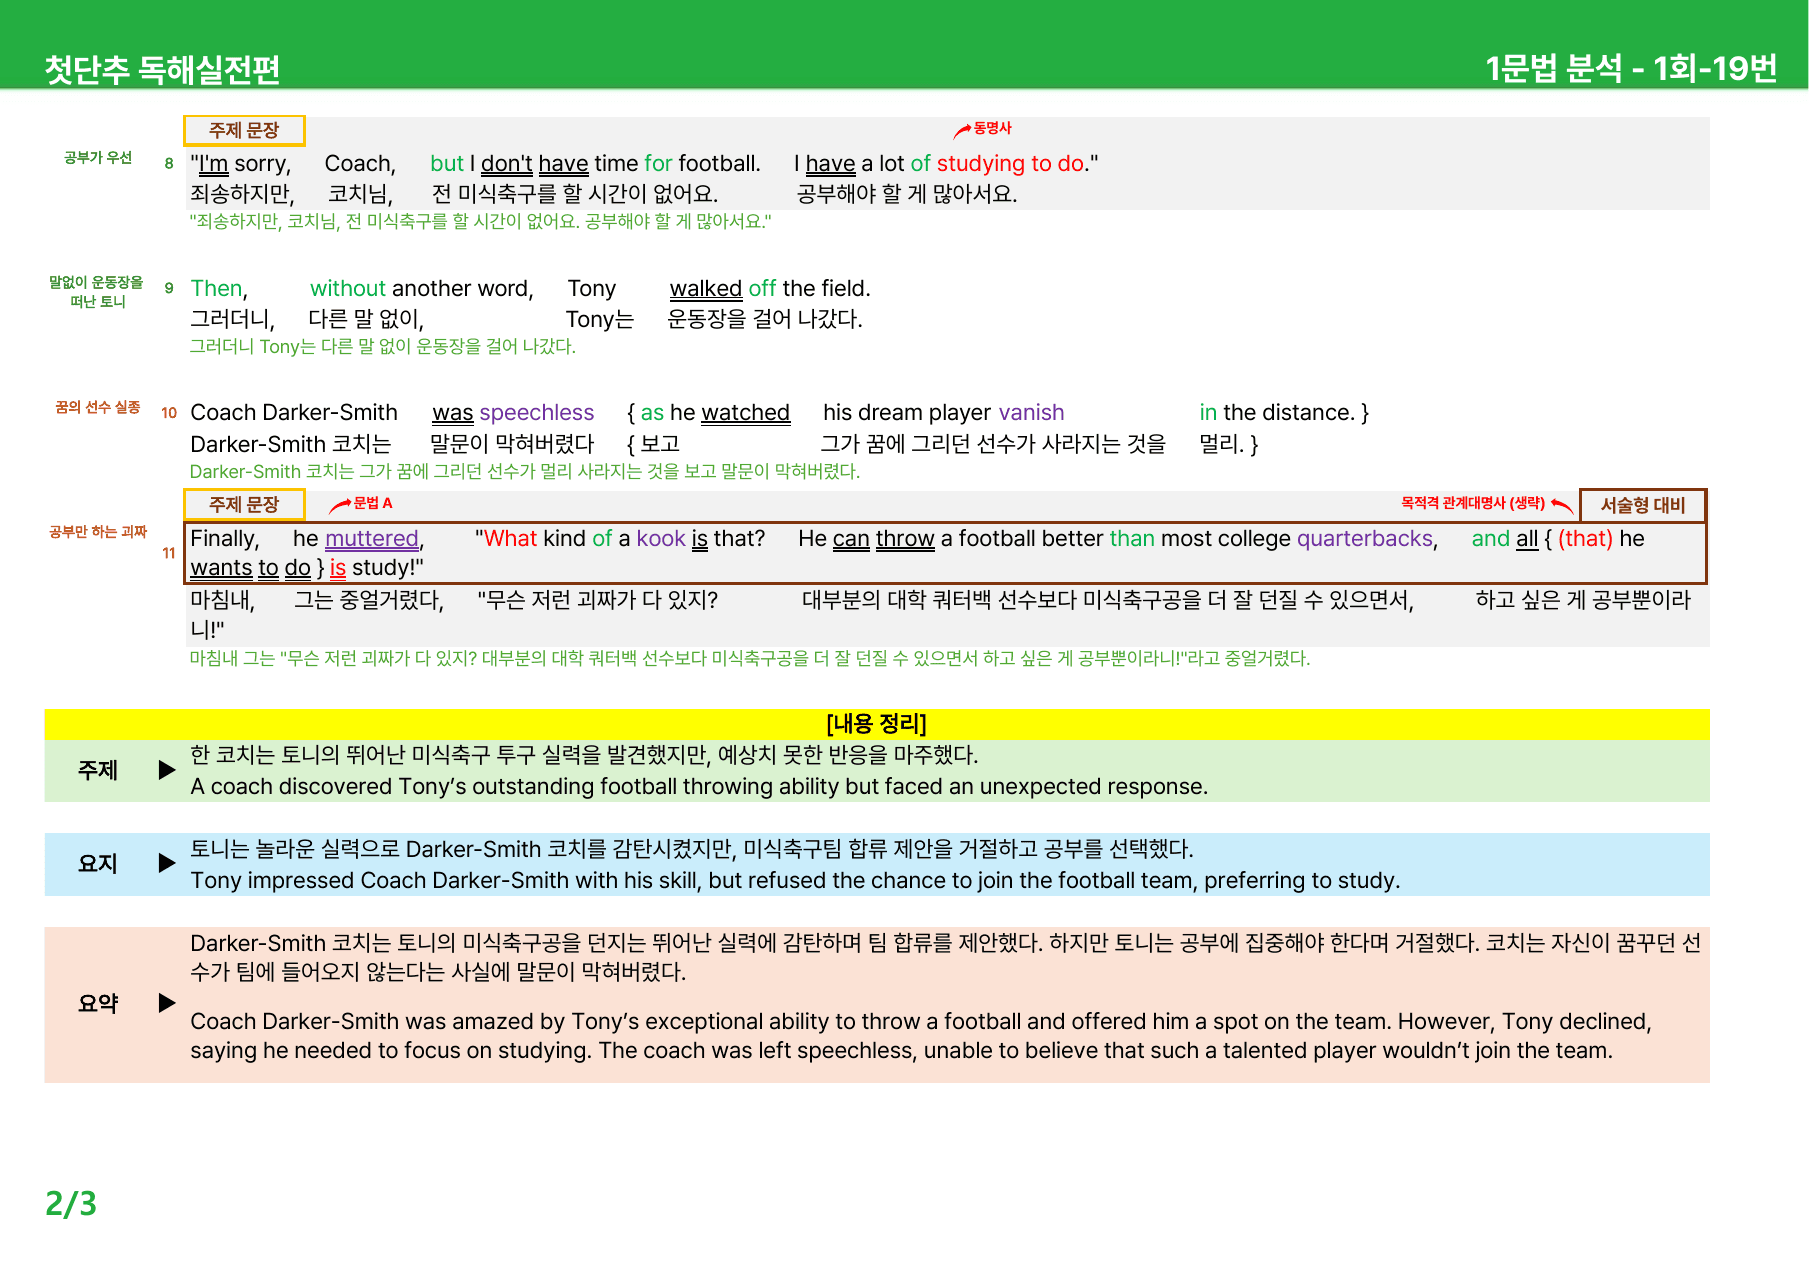Viewport: 1809px width, 1279px height.
Task: Click the header text '1문법 분석 - 1회-19번'
Action: pyautogui.click(x=1631, y=68)
